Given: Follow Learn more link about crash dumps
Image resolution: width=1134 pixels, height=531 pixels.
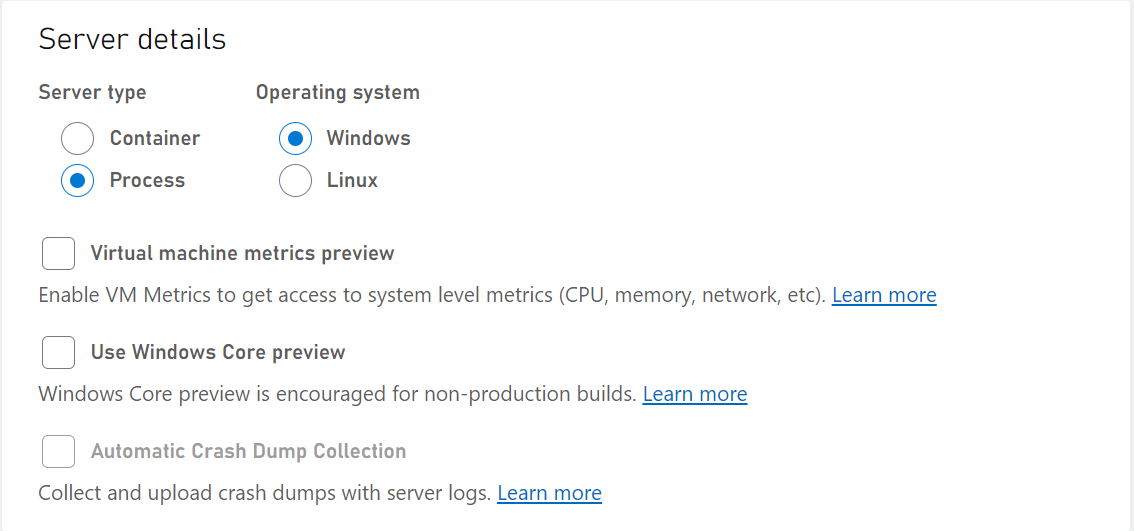Looking at the screenshot, I should 549,493.
